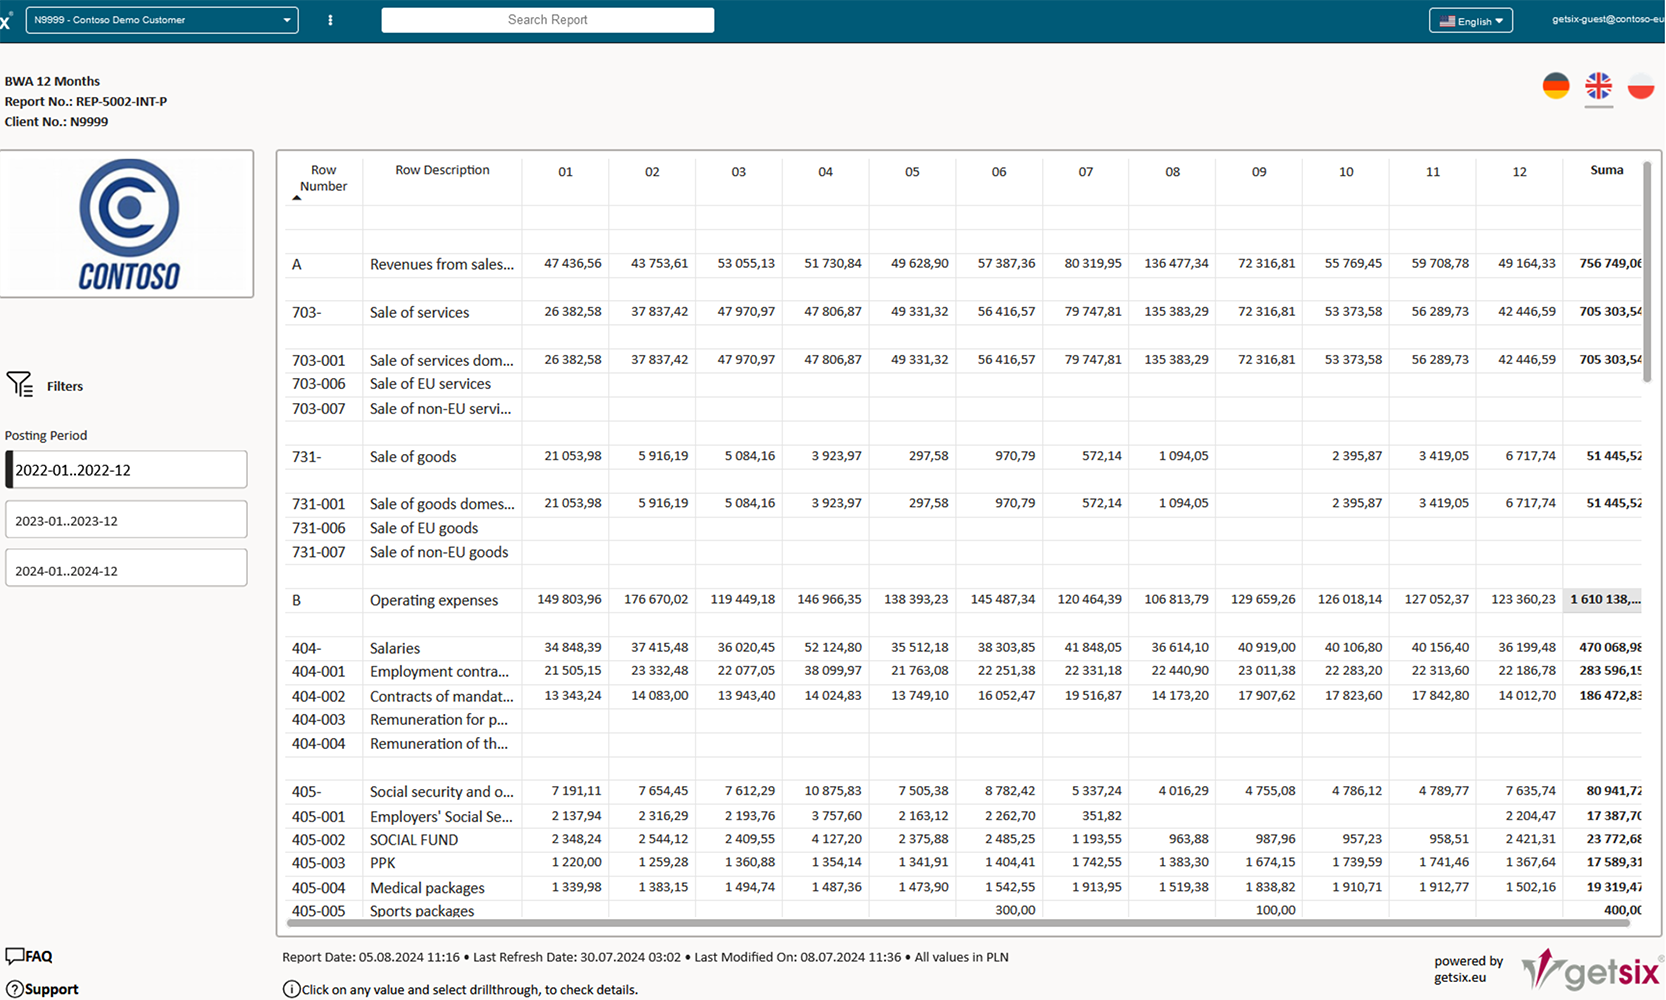Click the user email getsix-guest@contoso

click(x=1606, y=19)
